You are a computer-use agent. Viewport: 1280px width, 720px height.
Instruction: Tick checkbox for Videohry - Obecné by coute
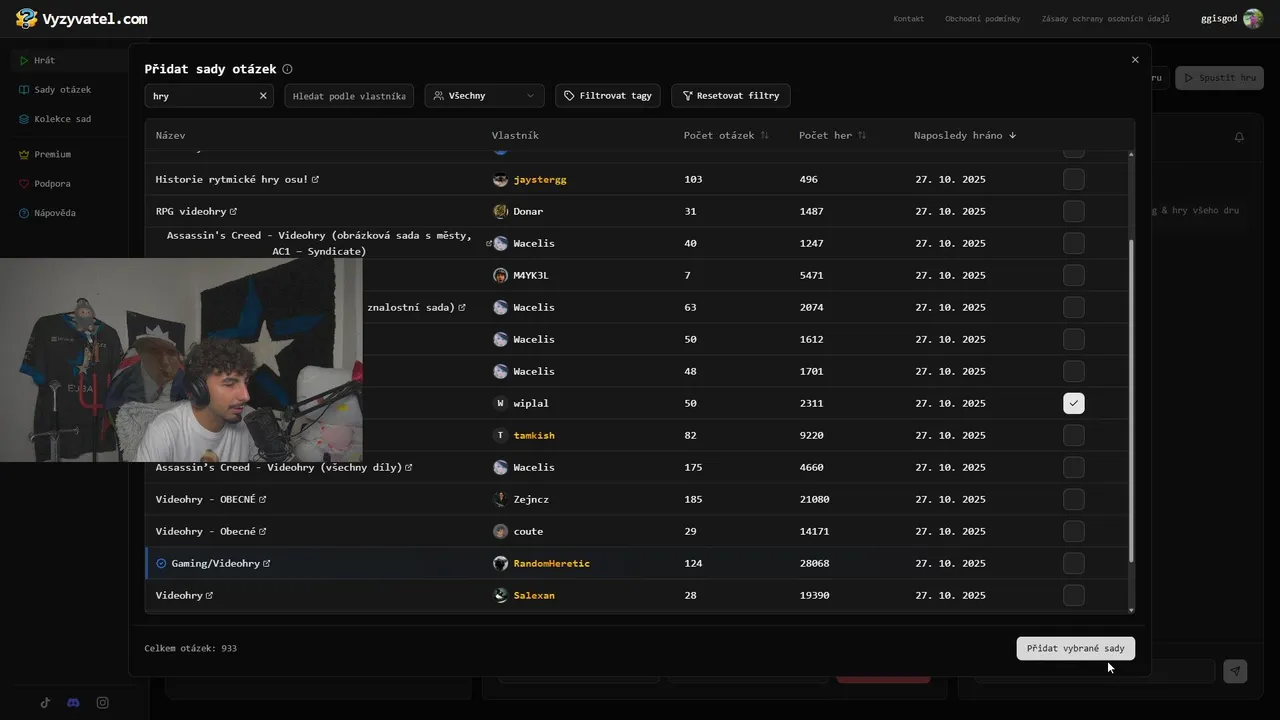pyautogui.click(x=1073, y=532)
